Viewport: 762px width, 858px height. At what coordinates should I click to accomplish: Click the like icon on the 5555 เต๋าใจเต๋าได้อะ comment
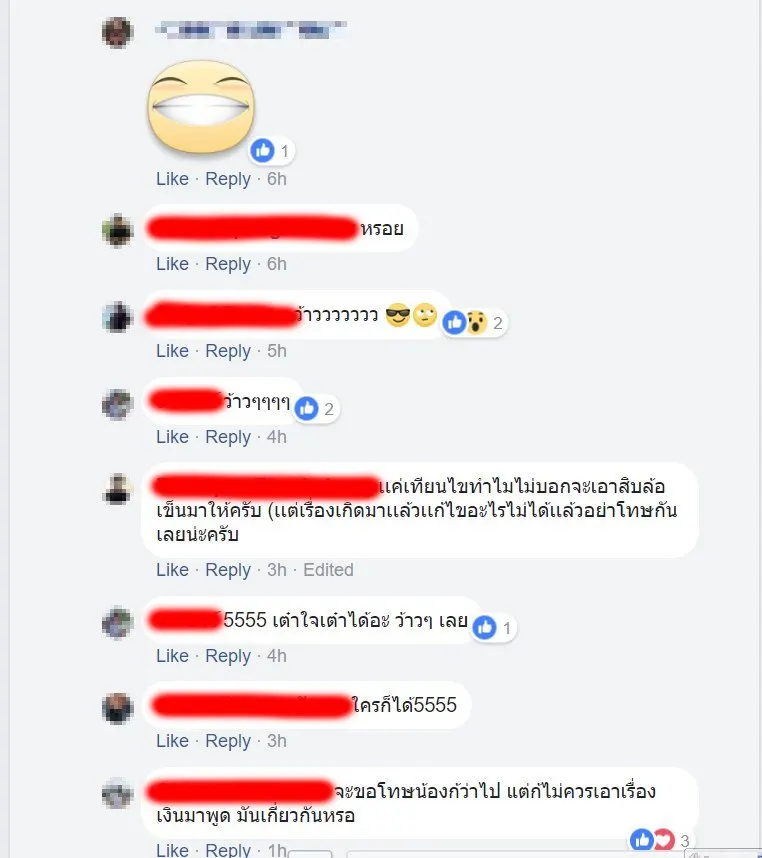tap(485, 627)
